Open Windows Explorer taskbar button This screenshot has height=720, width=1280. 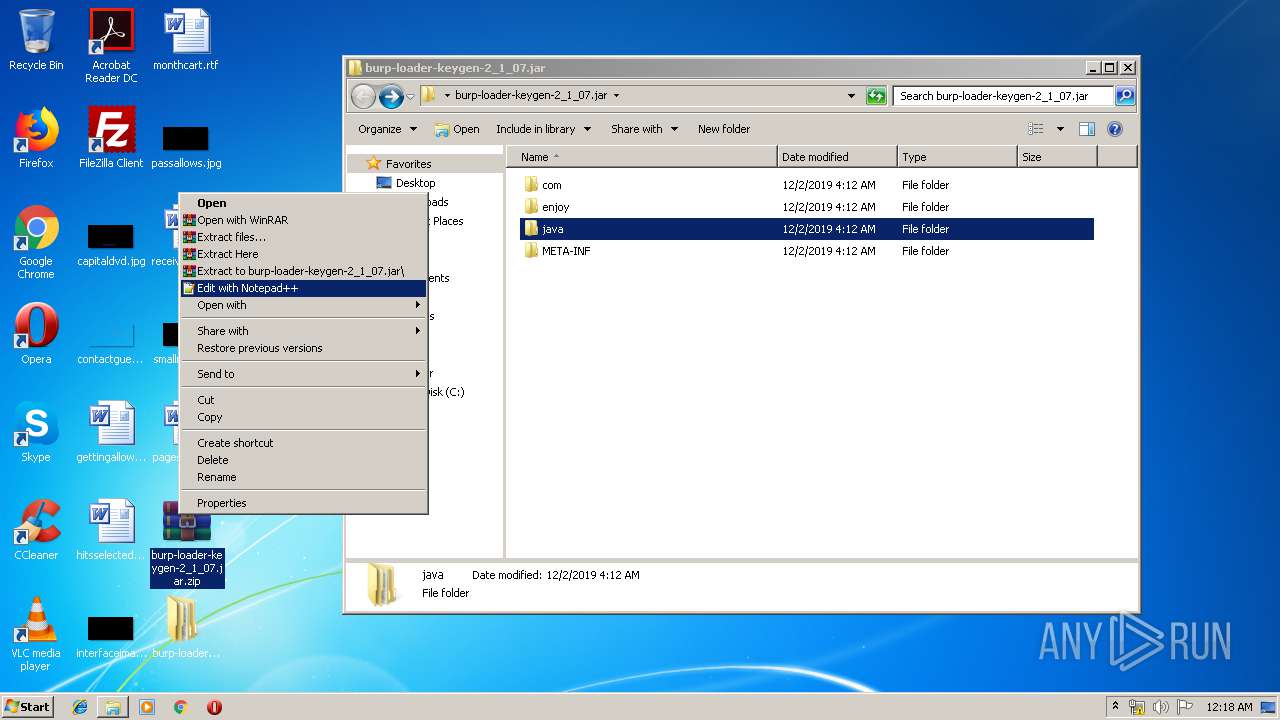[113, 707]
